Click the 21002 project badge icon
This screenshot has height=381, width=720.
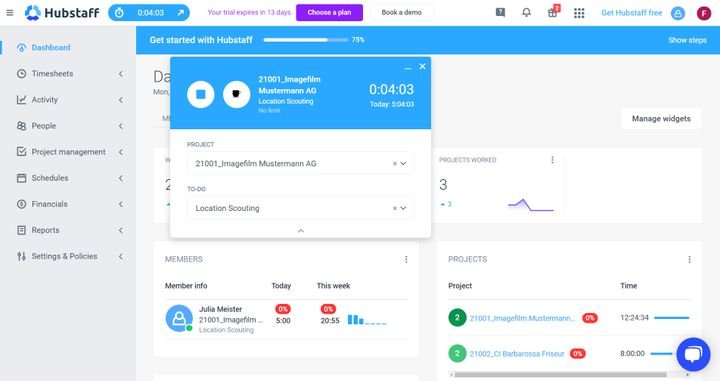point(457,353)
